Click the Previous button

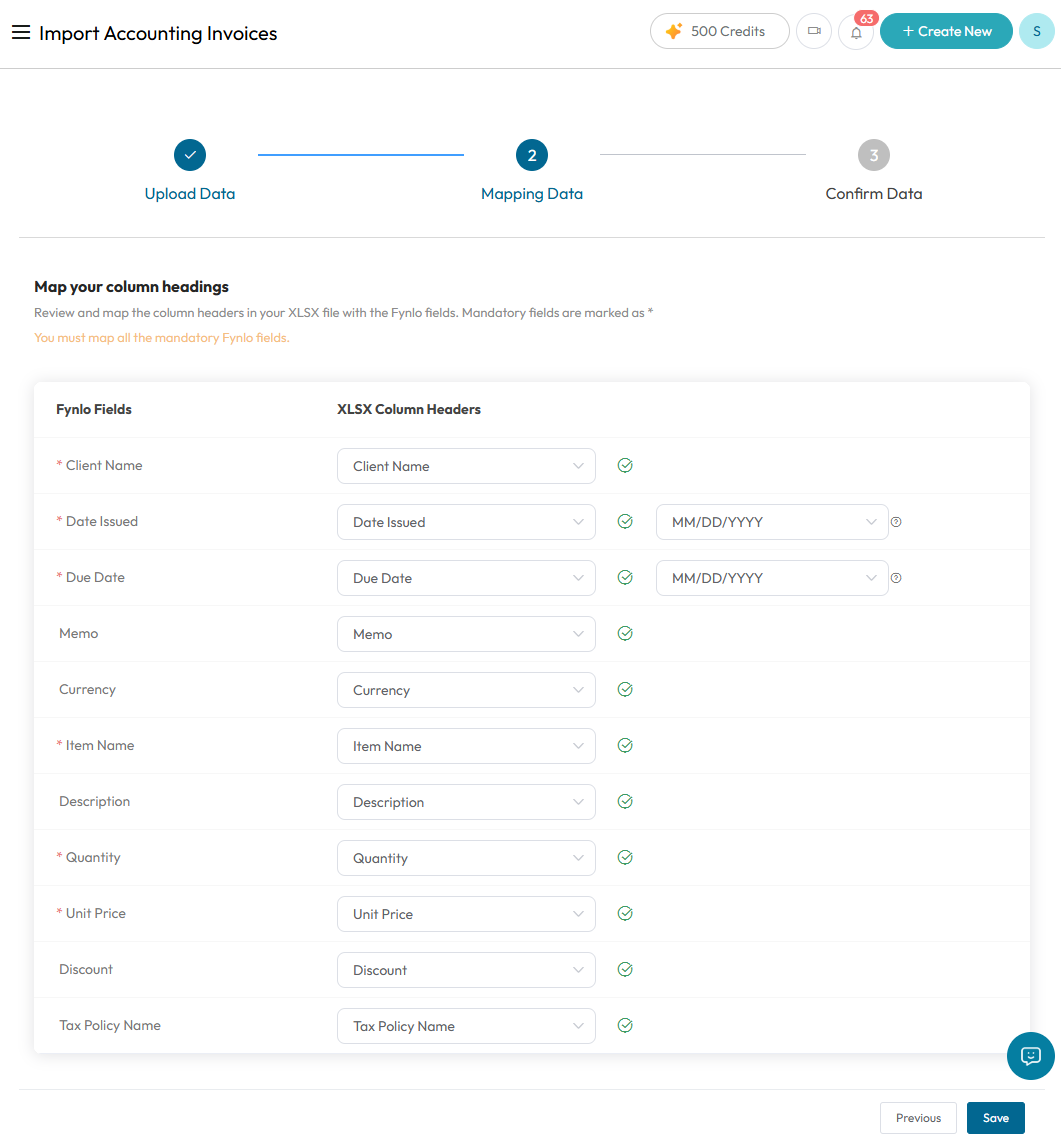click(918, 1118)
